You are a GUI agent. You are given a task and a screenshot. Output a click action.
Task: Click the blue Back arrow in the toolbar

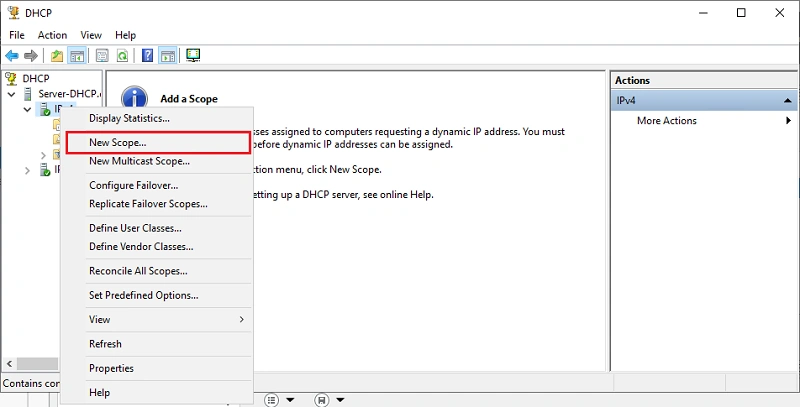pos(12,56)
